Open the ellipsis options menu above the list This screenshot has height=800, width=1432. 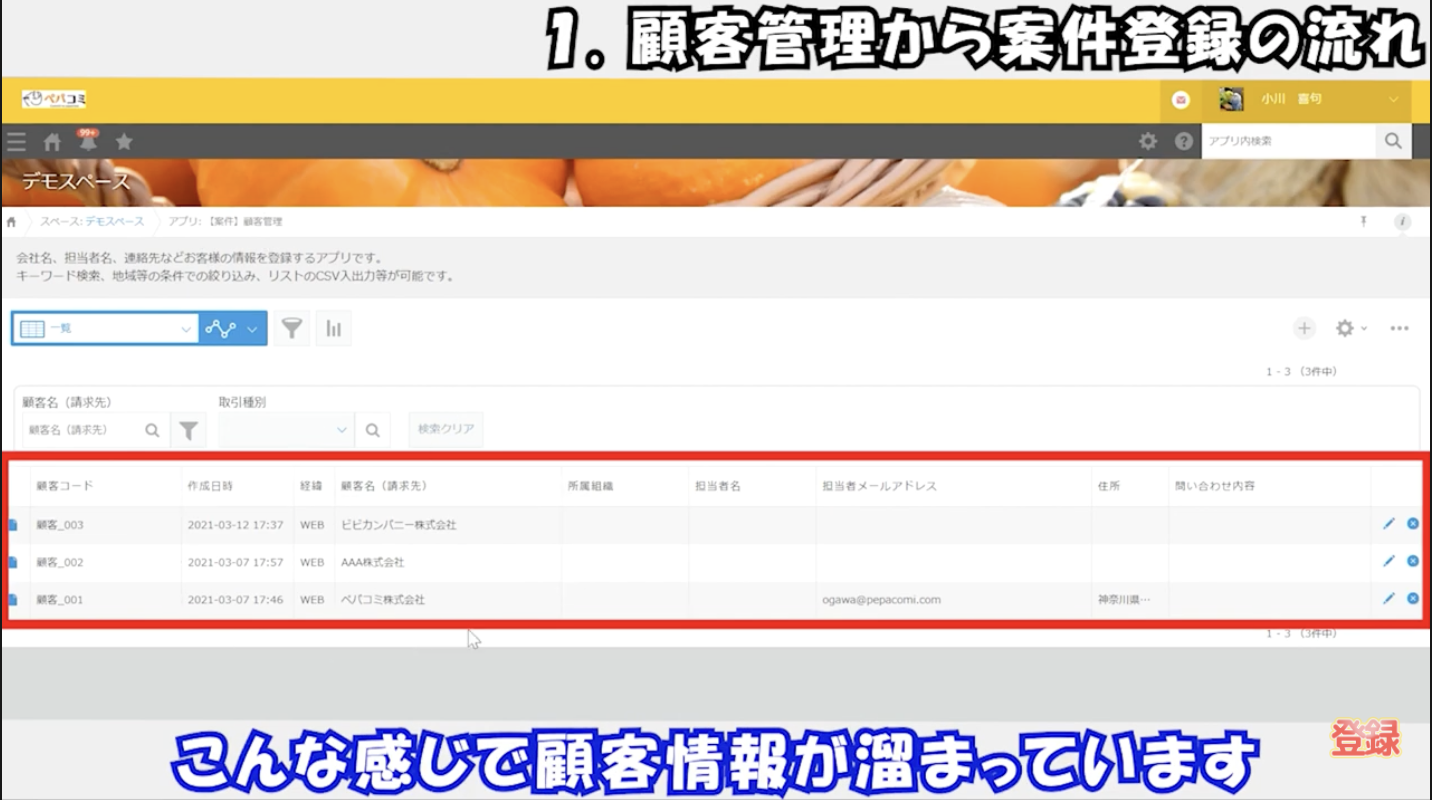[x=1399, y=327]
